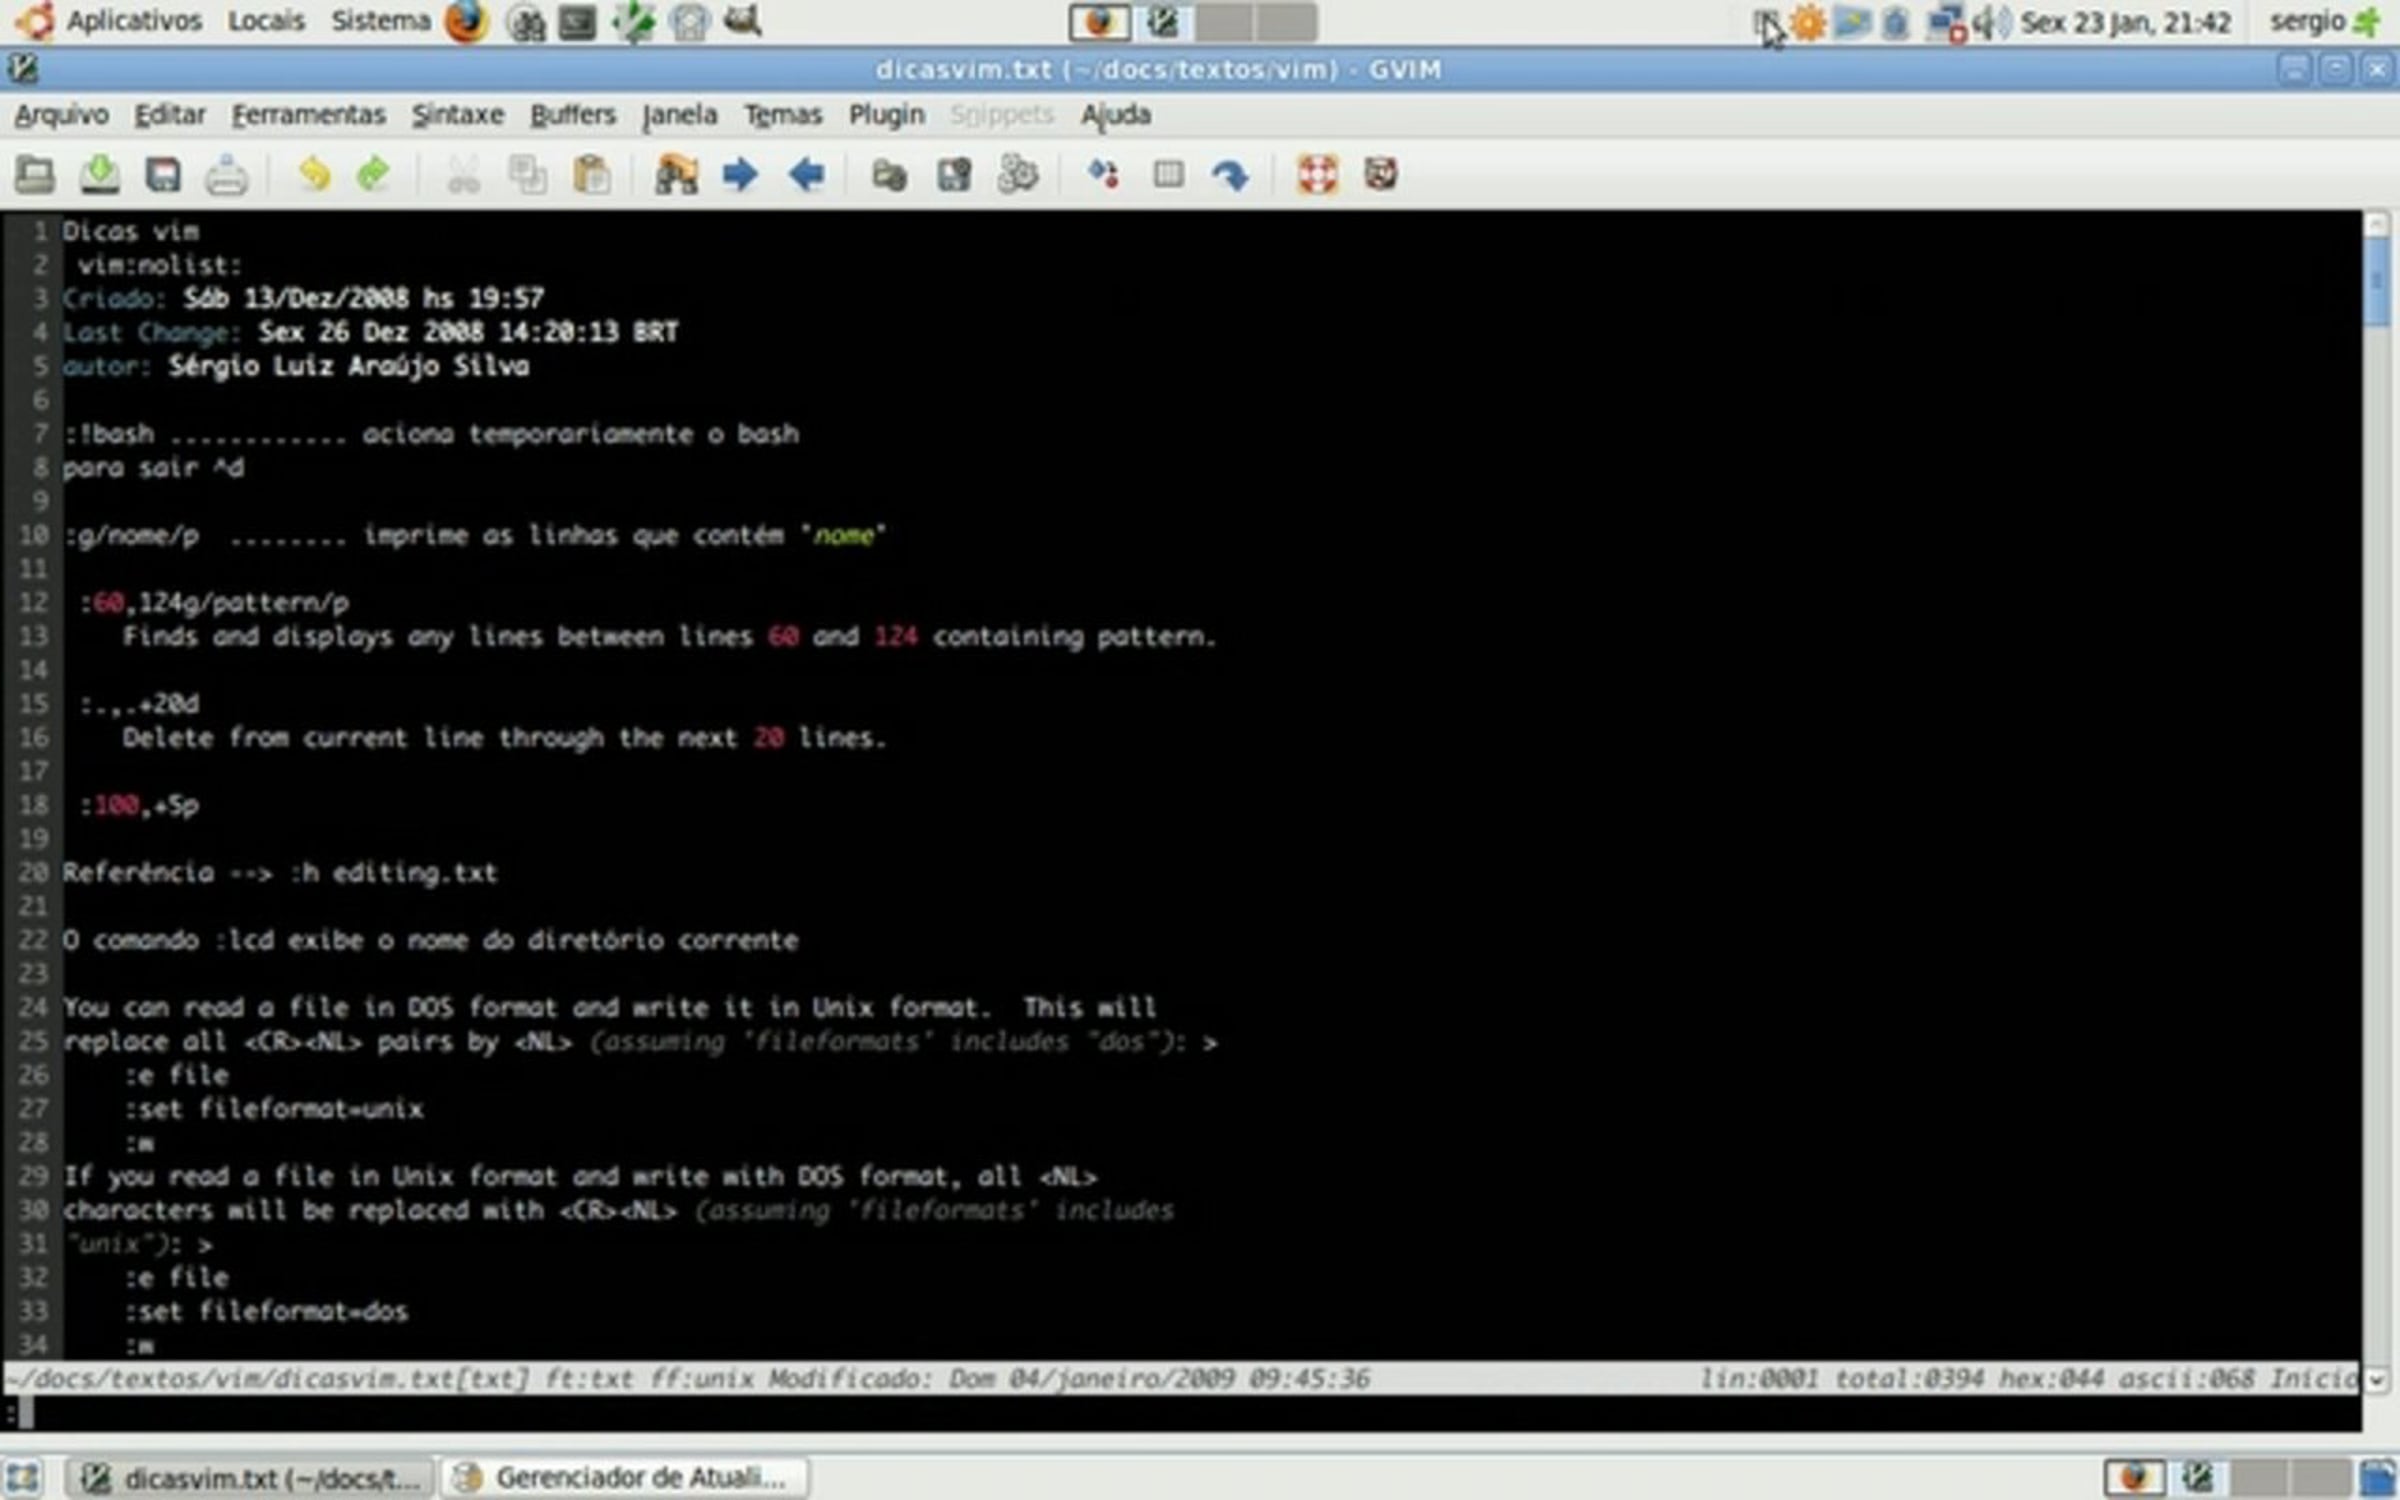Open the Locais menu in top panel
The image size is (2400, 1500).
(x=266, y=21)
